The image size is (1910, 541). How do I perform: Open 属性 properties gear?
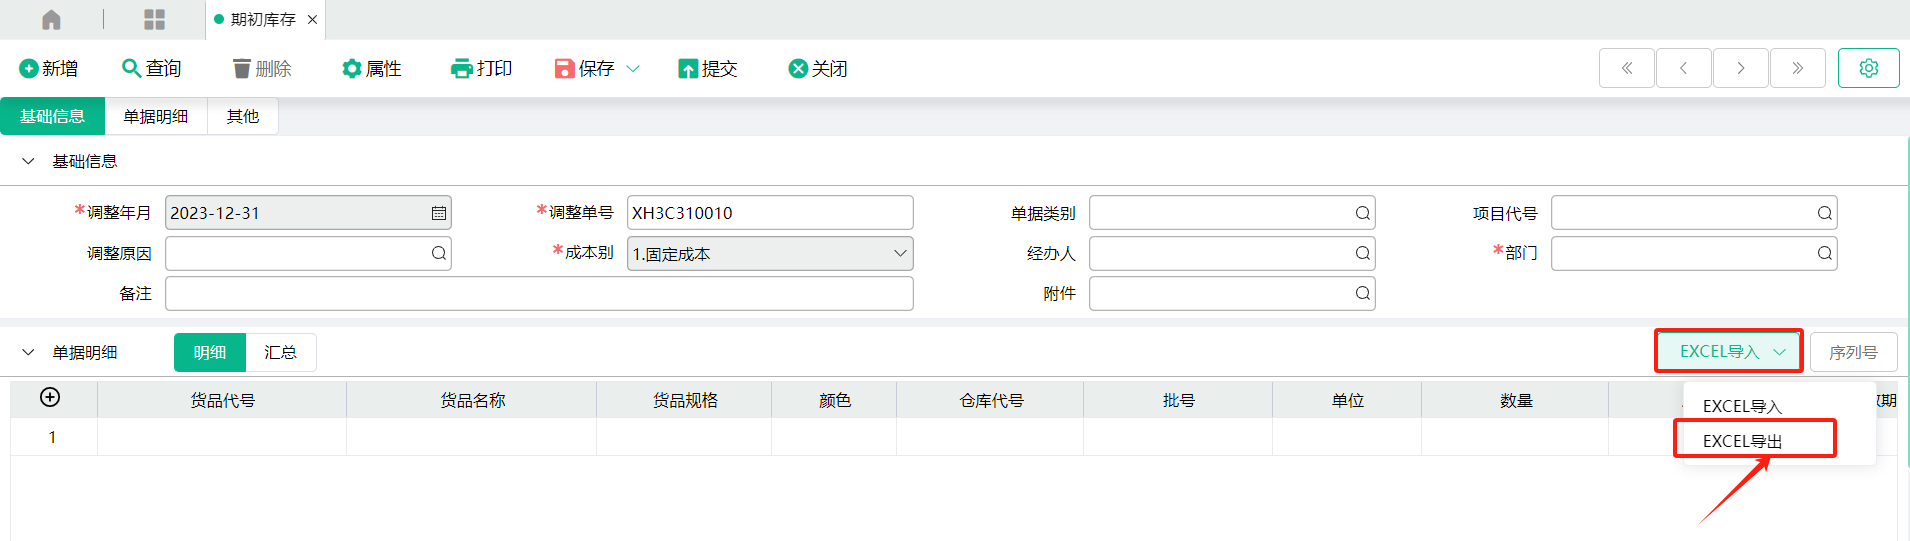pos(352,69)
